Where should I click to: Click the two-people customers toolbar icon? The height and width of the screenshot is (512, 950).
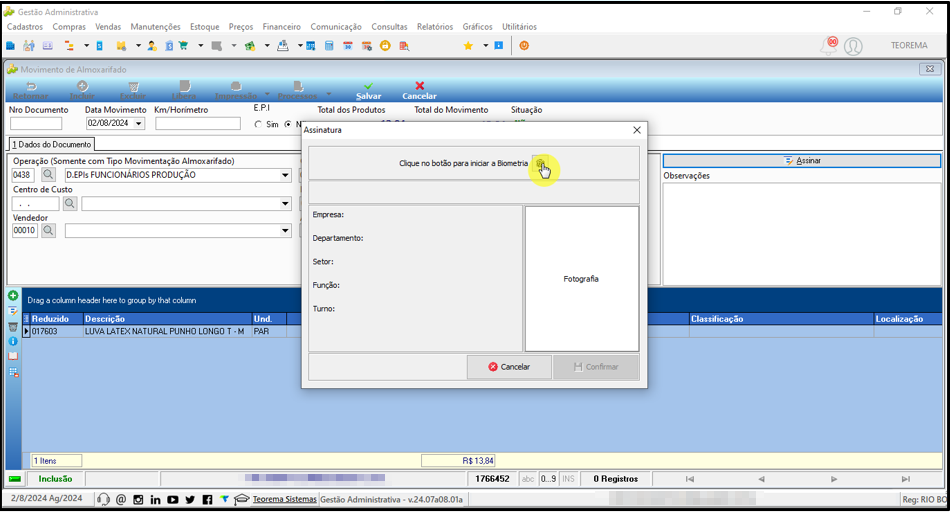point(28,46)
